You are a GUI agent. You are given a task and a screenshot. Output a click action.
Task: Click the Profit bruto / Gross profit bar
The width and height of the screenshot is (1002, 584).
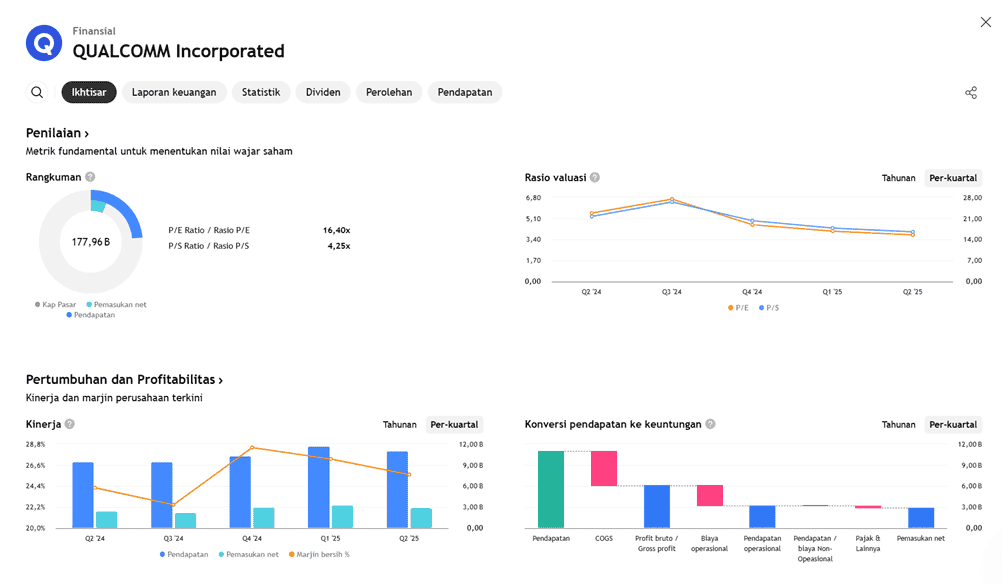pos(657,507)
